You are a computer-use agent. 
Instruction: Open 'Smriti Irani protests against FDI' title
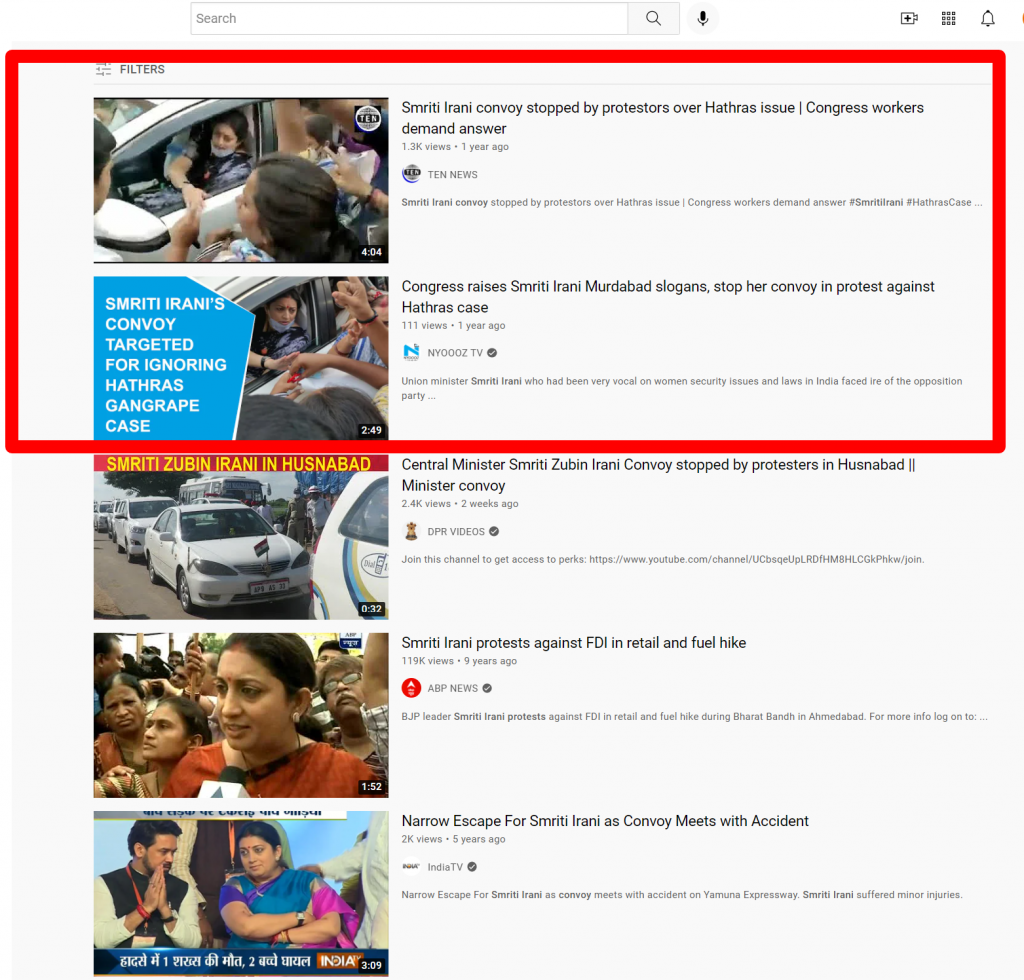573,643
